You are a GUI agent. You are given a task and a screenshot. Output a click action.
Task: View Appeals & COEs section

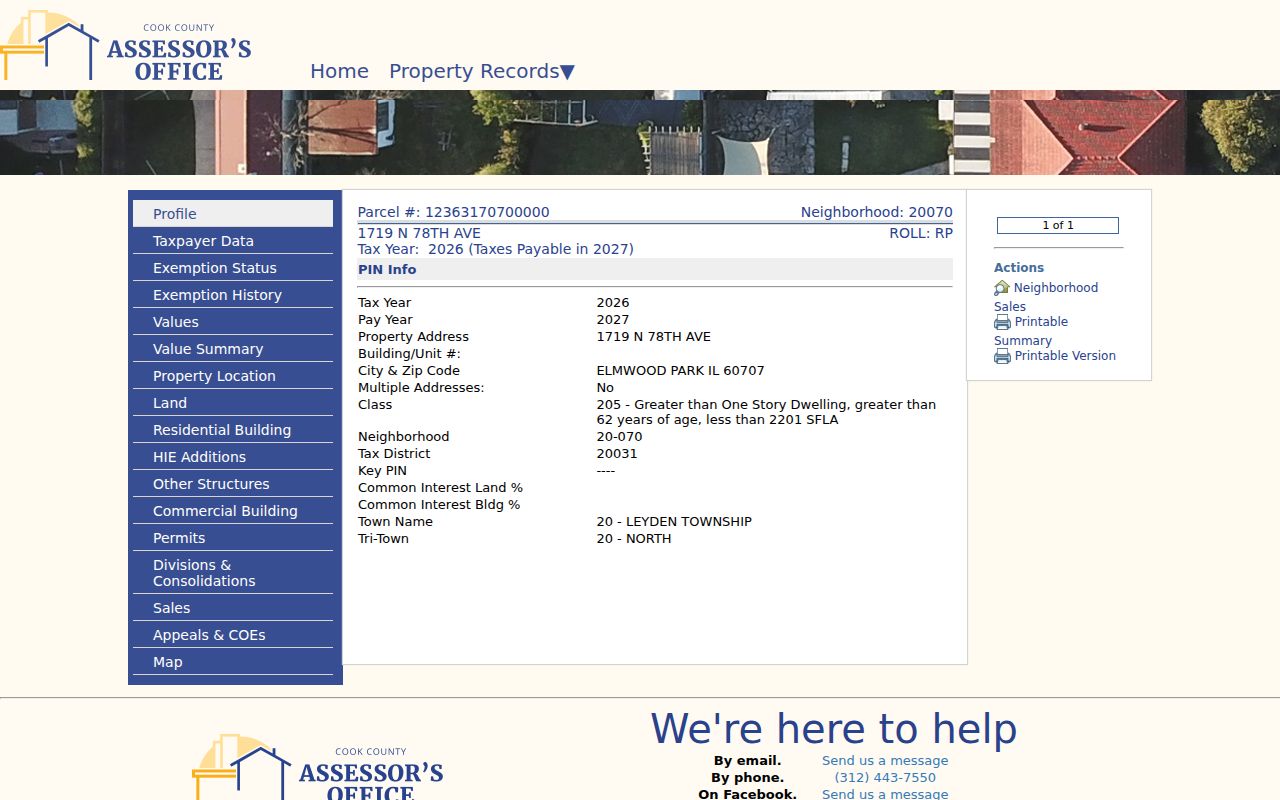coord(233,635)
